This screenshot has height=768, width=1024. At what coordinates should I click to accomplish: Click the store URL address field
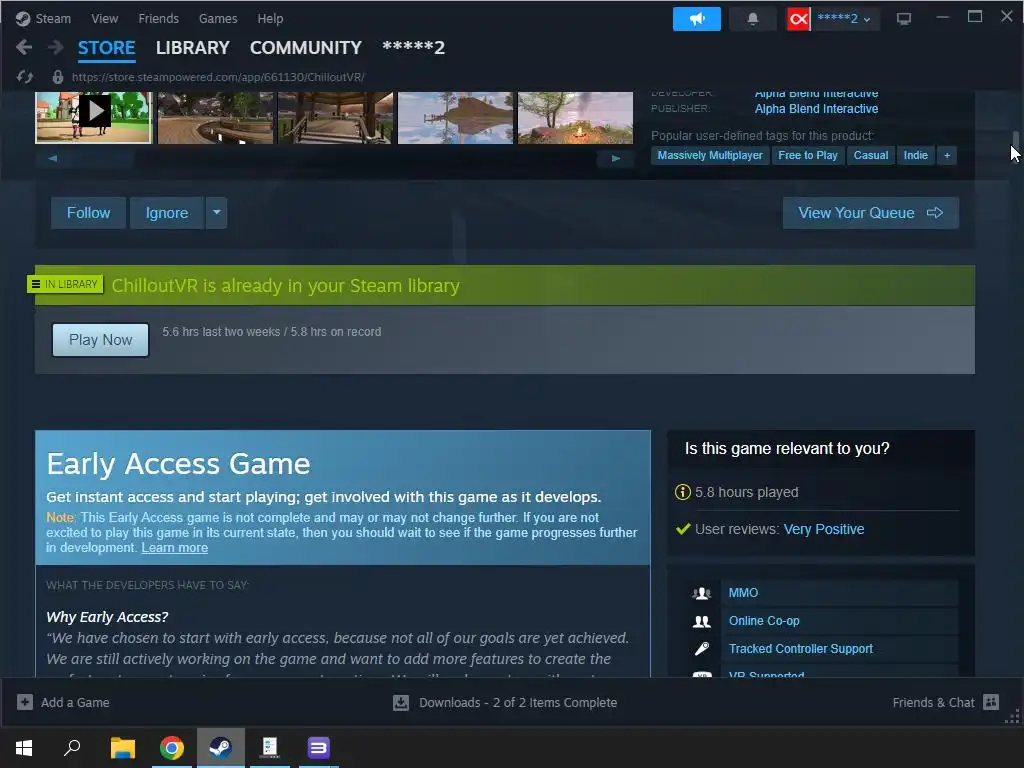pos(218,77)
